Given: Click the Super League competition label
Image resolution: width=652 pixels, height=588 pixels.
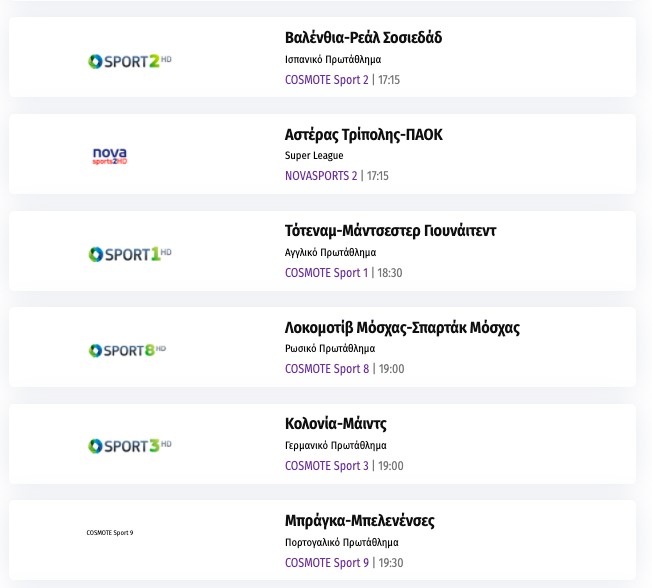Looking at the screenshot, I should [x=314, y=156].
